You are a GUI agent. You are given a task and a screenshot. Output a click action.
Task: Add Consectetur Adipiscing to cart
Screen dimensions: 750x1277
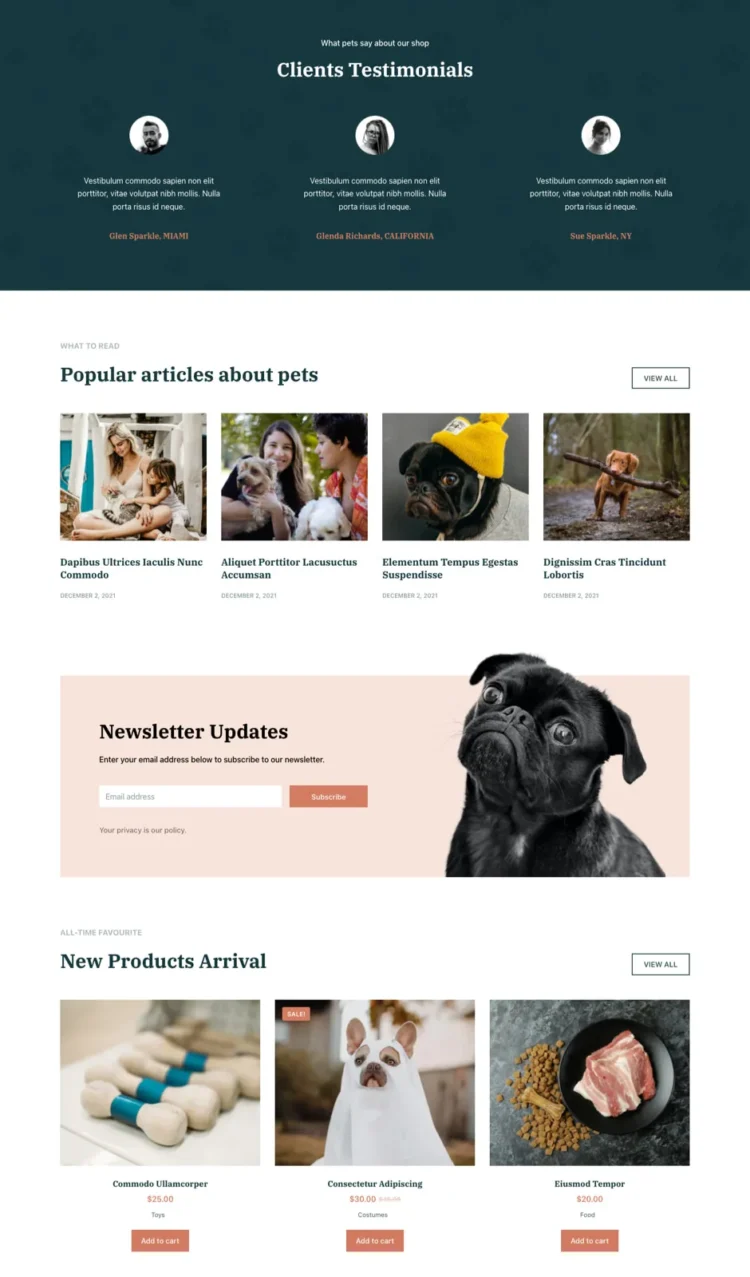coord(375,1240)
